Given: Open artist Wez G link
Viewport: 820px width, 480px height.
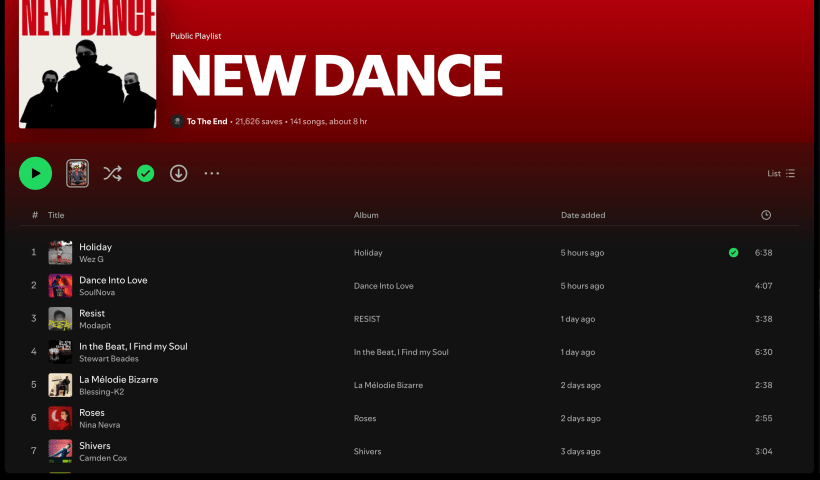Looking at the screenshot, I should pyautogui.click(x=91, y=260).
